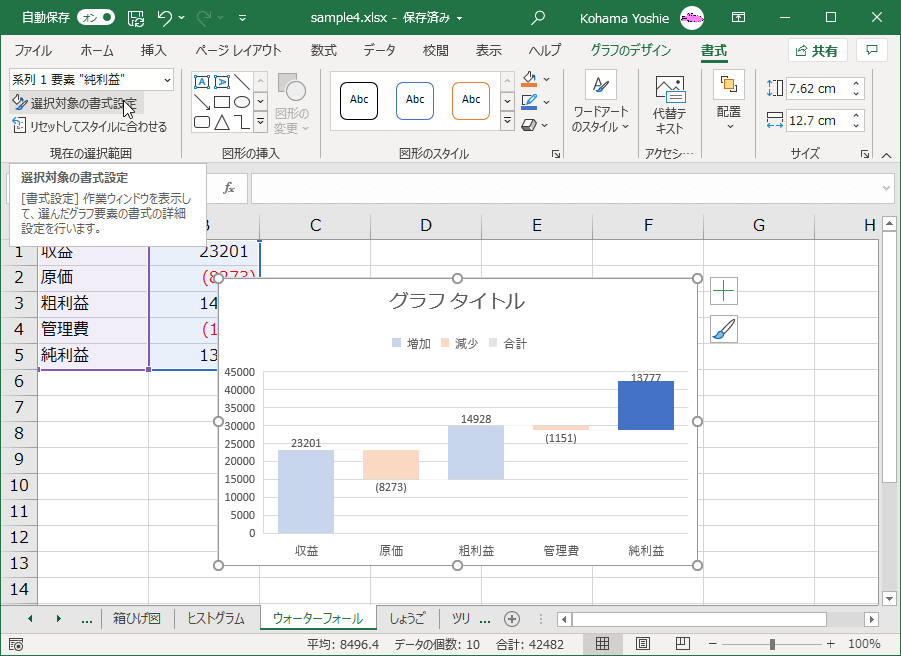Switch to the 表示 tab
Screen dimensions: 901x656
coord(488,51)
